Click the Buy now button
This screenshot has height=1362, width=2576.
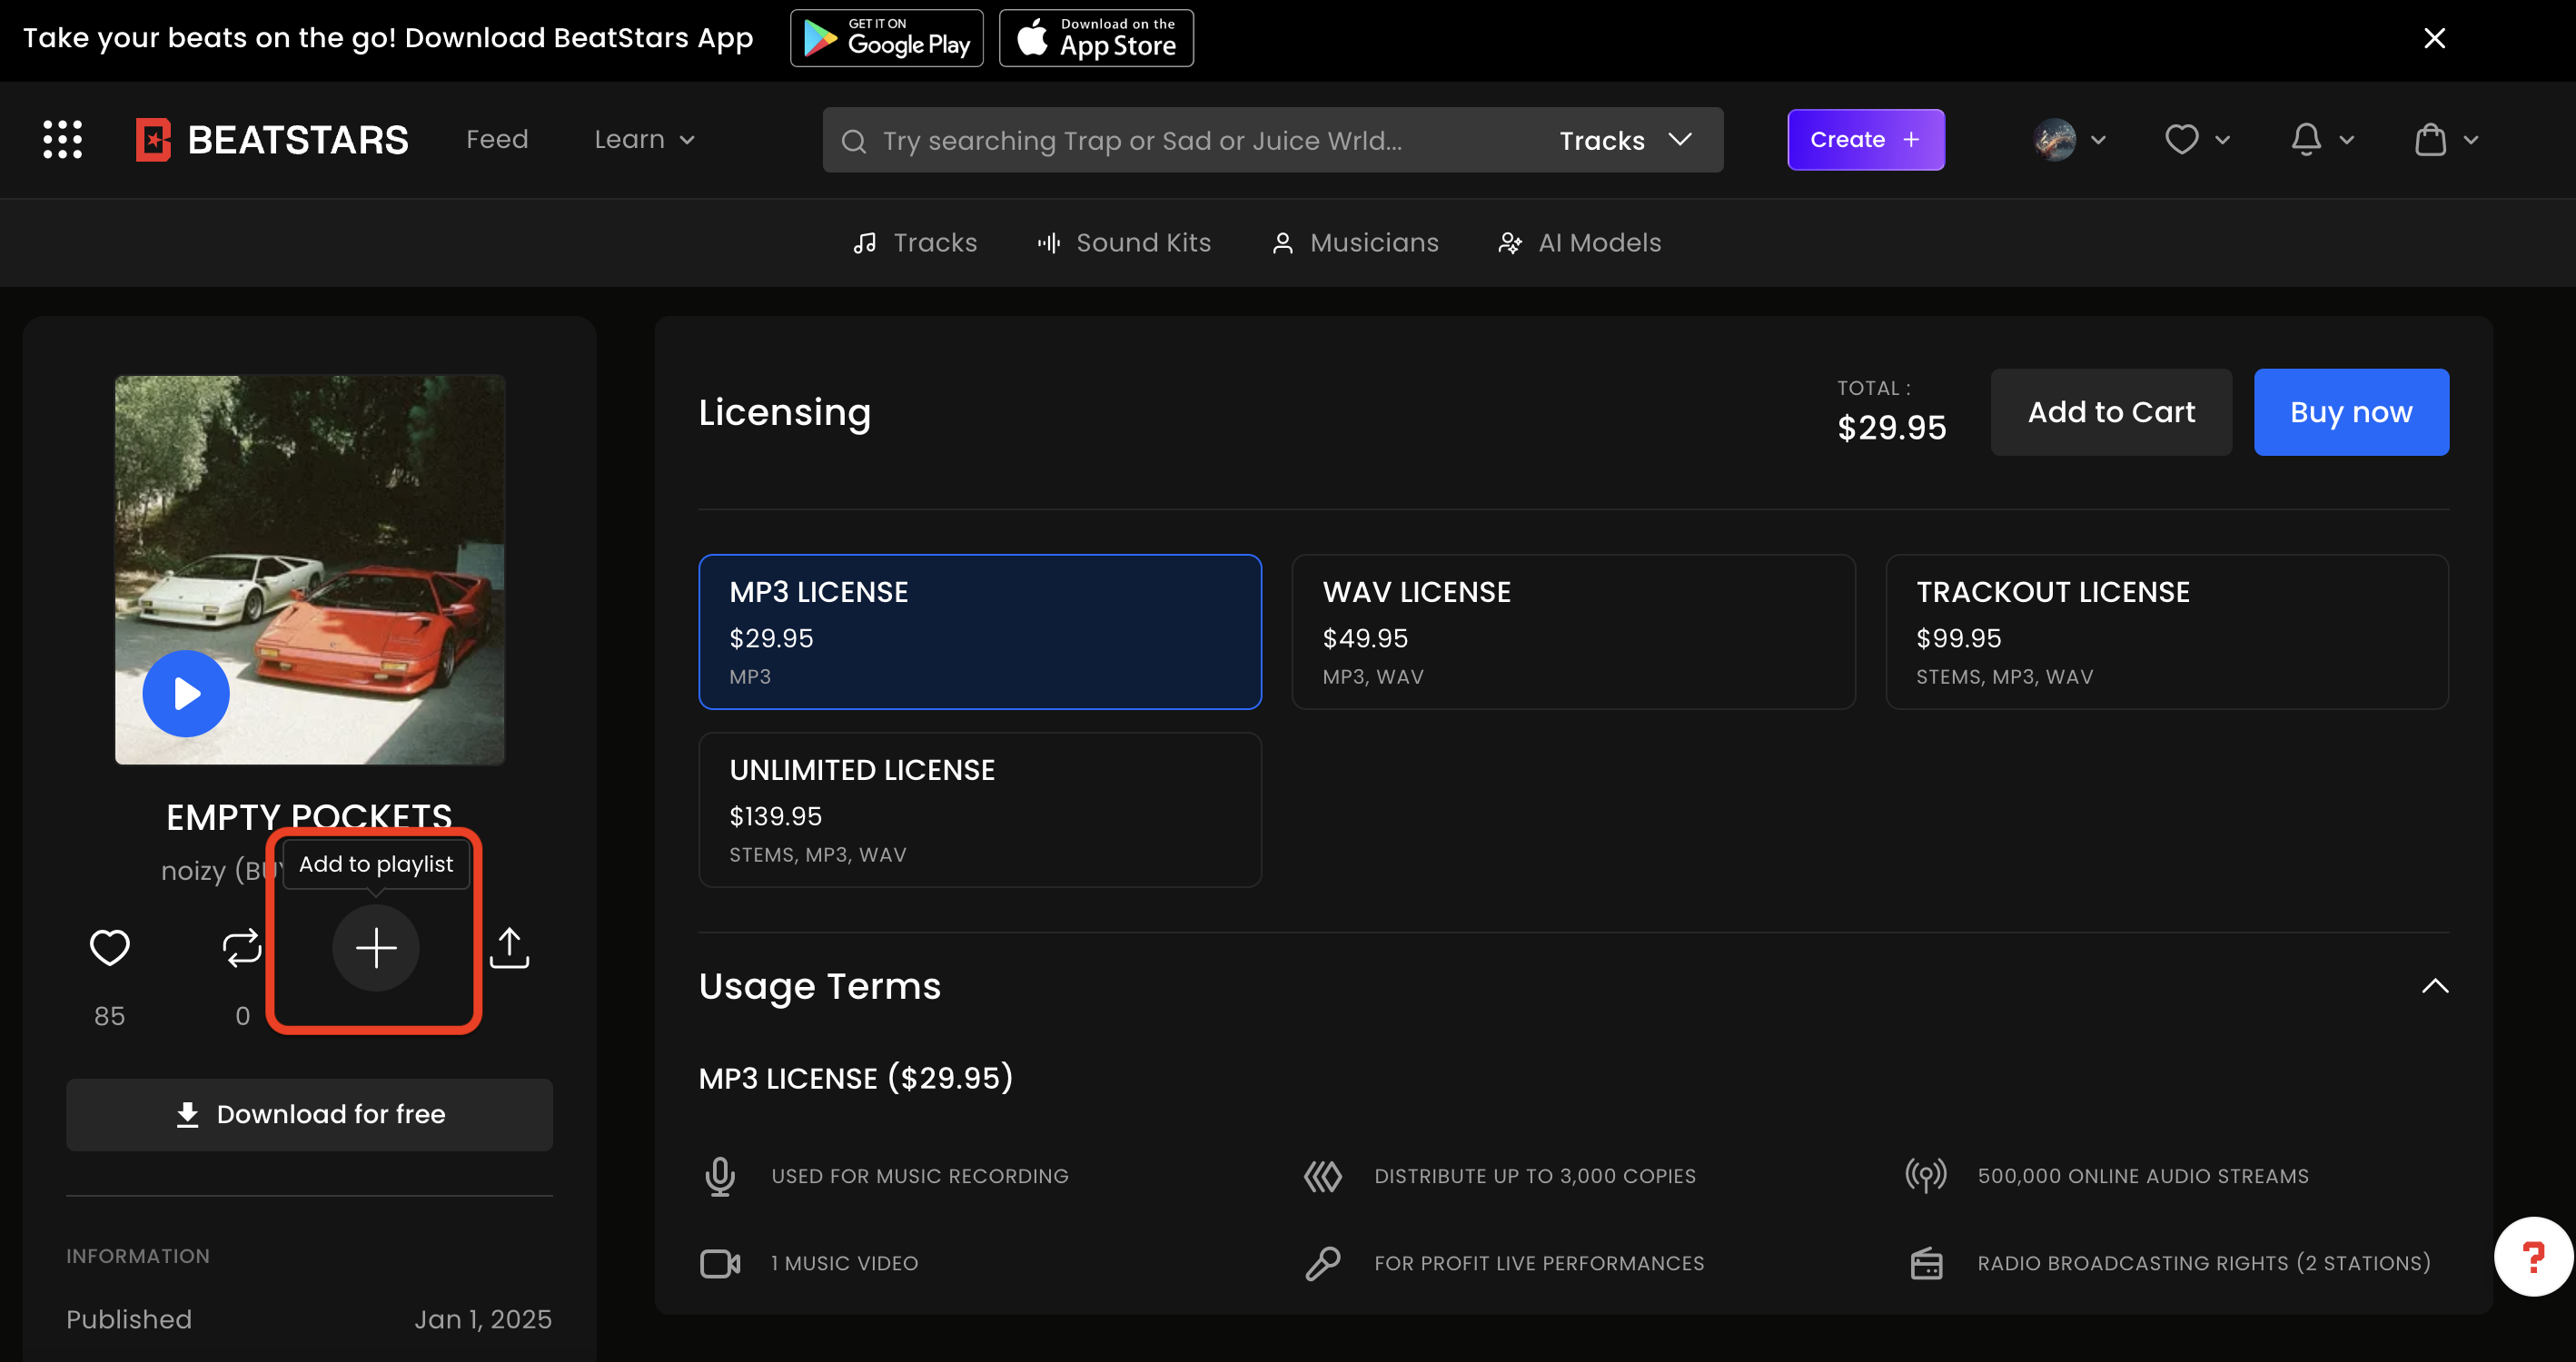point(2350,412)
